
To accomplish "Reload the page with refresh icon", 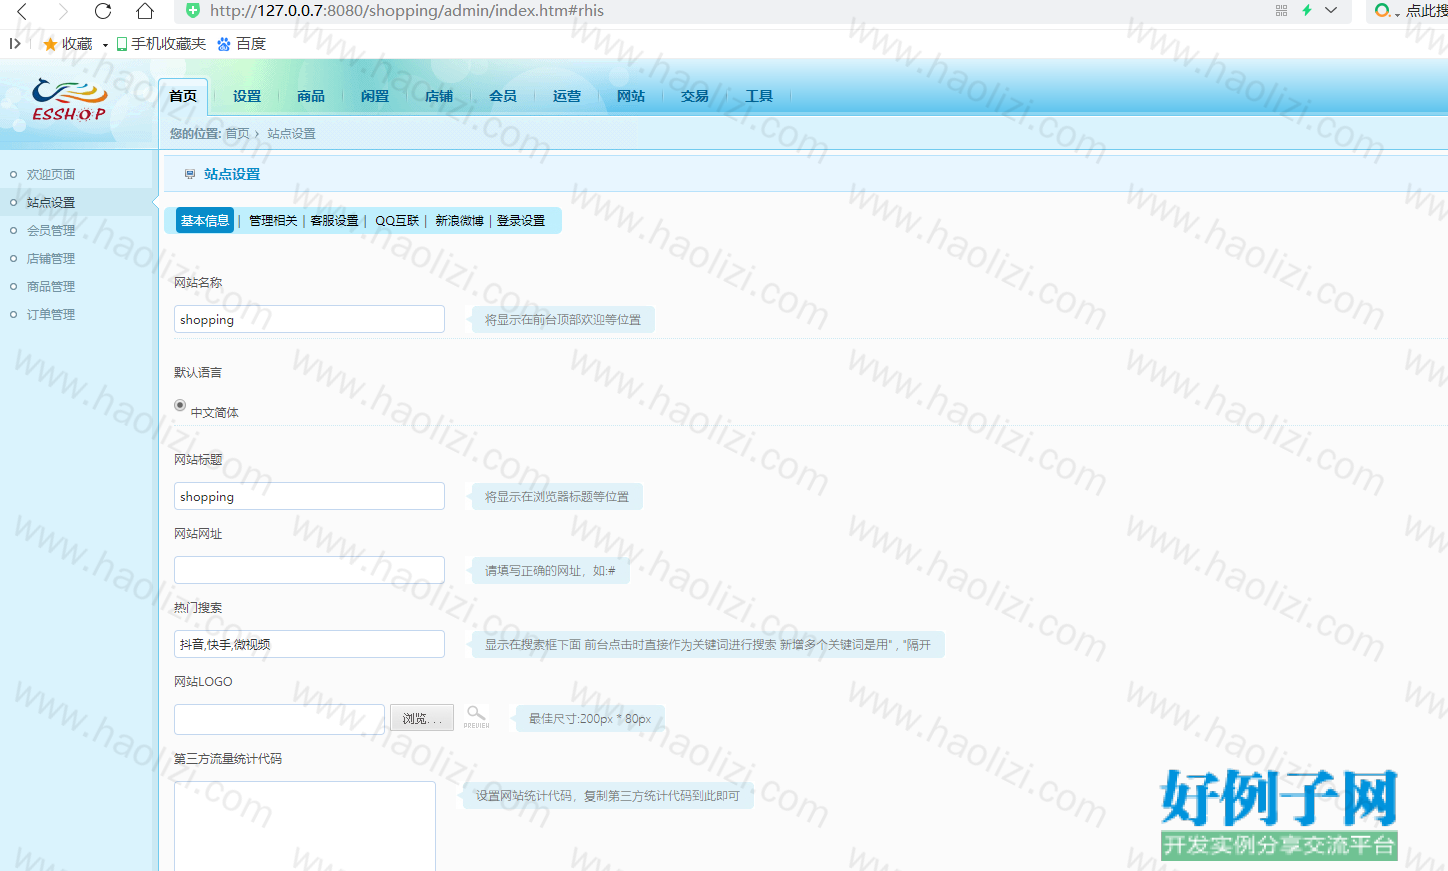I will pyautogui.click(x=103, y=11).
